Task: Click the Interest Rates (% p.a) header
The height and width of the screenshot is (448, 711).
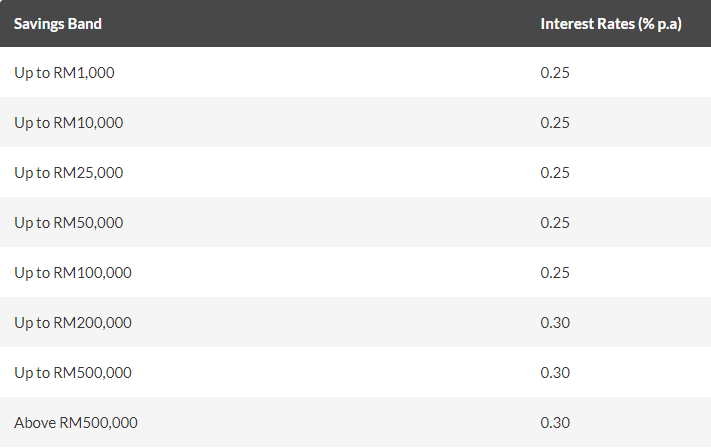Action: tap(611, 23)
